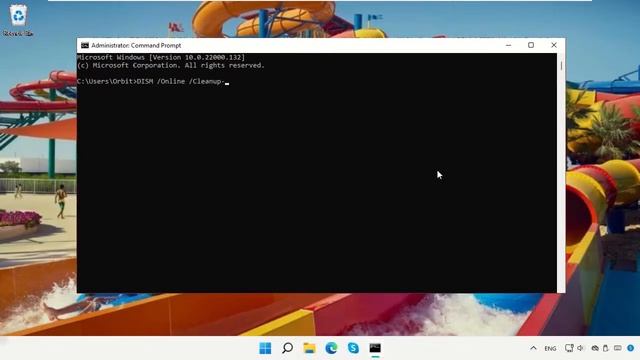Click the 'All rights reserved' copyright line
Image resolution: width=640 pixels, height=360 pixels.
171,65
